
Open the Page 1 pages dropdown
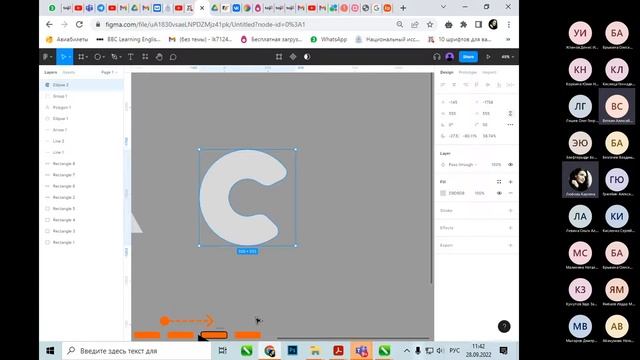coord(109,72)
